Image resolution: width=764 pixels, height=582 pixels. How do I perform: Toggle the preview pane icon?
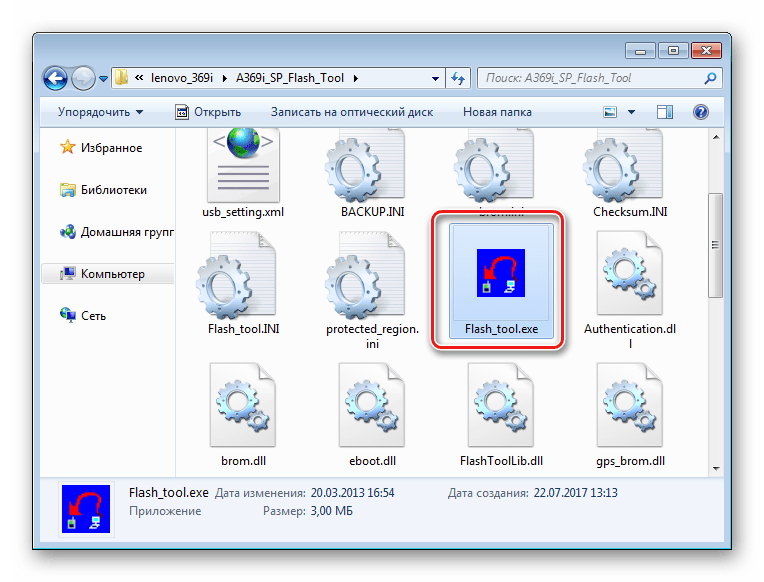(665, 112)
